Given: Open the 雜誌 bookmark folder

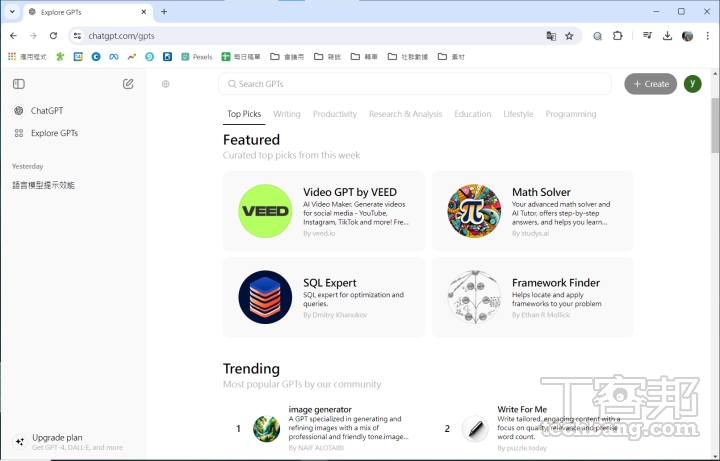Looking at the screenshot, I should coord(327,56).
